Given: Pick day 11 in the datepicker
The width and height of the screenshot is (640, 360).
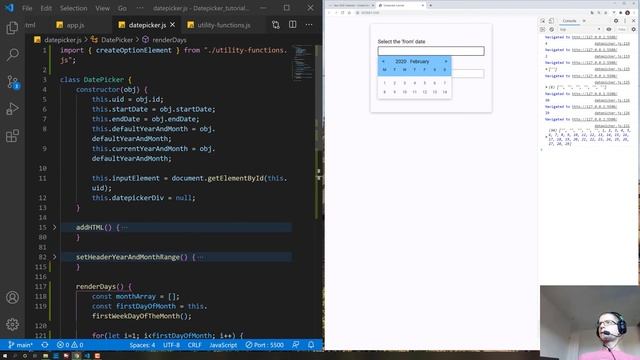Looking at the screenshot, I should [x=414, y=92].
